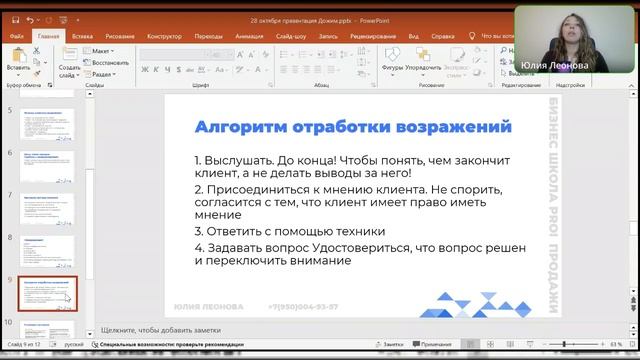Open the Файл menu
Image resolution: width=640 pixels, height=360 pixels.
(17, 36)
